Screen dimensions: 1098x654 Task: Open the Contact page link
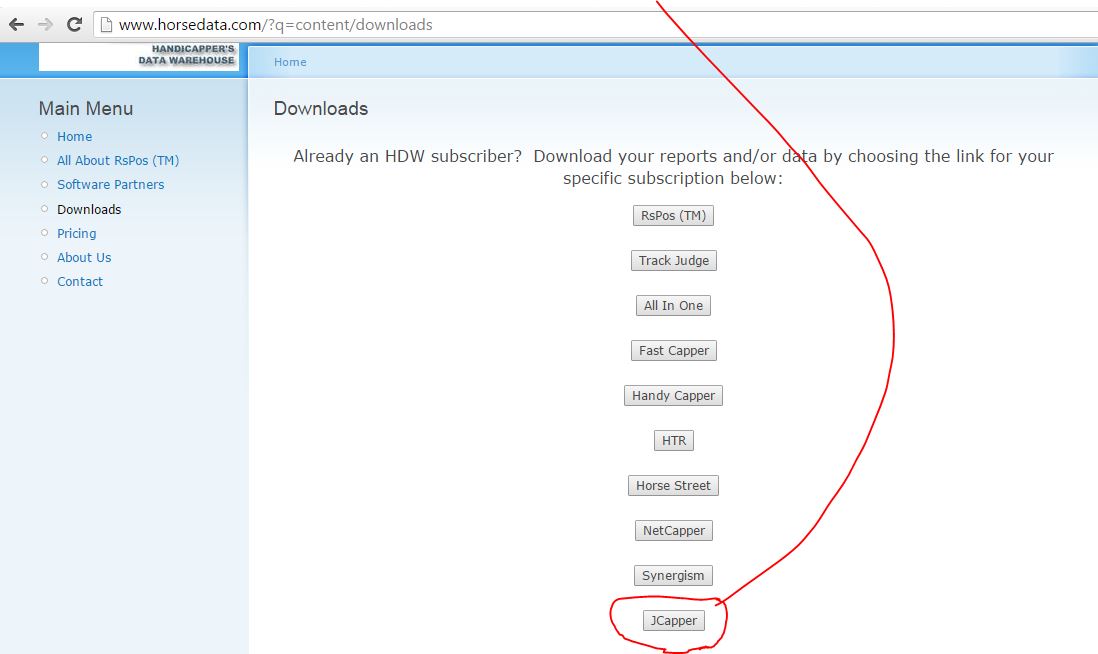(x=80, y=281)
